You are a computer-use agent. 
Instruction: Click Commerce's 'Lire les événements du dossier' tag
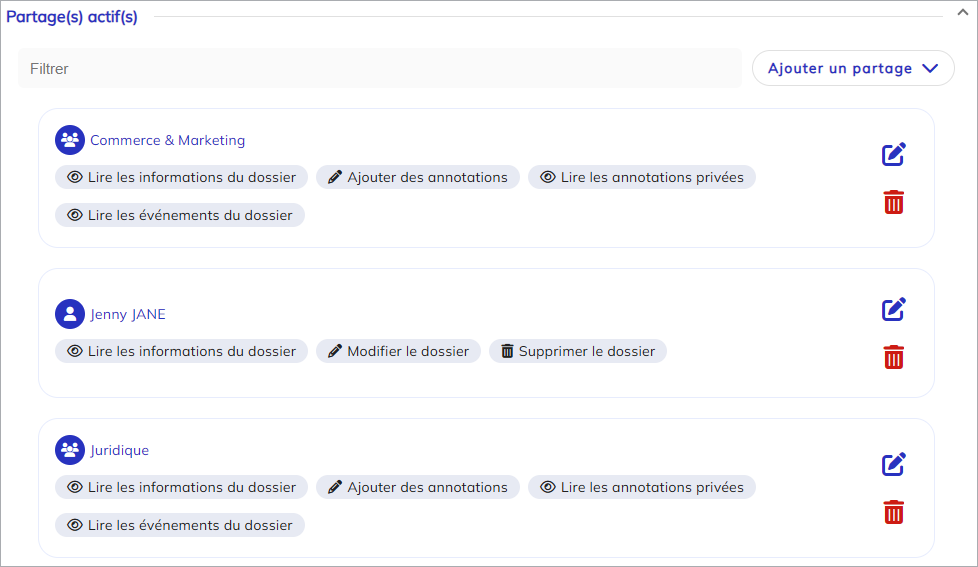point(180,215)
